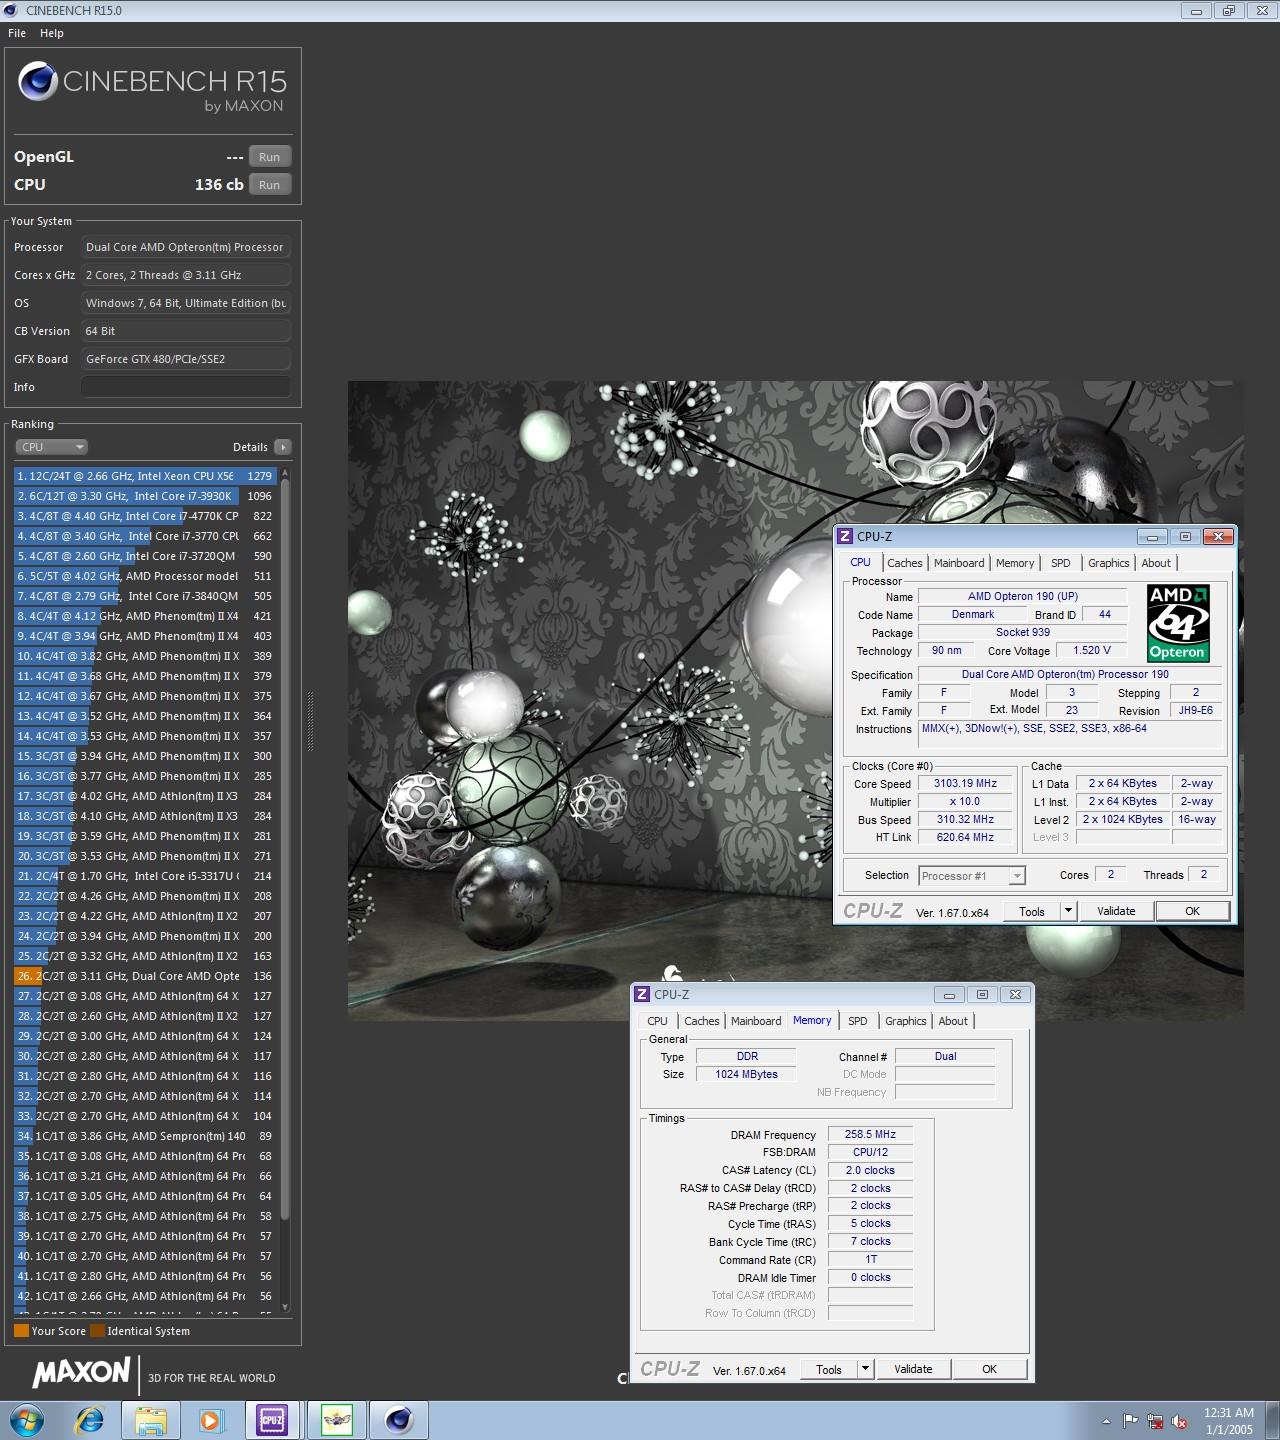The image size is (1280, 1440).
Task: Switch to Graphics tab in upper CPU-Z
Action: click(1108, 563)
